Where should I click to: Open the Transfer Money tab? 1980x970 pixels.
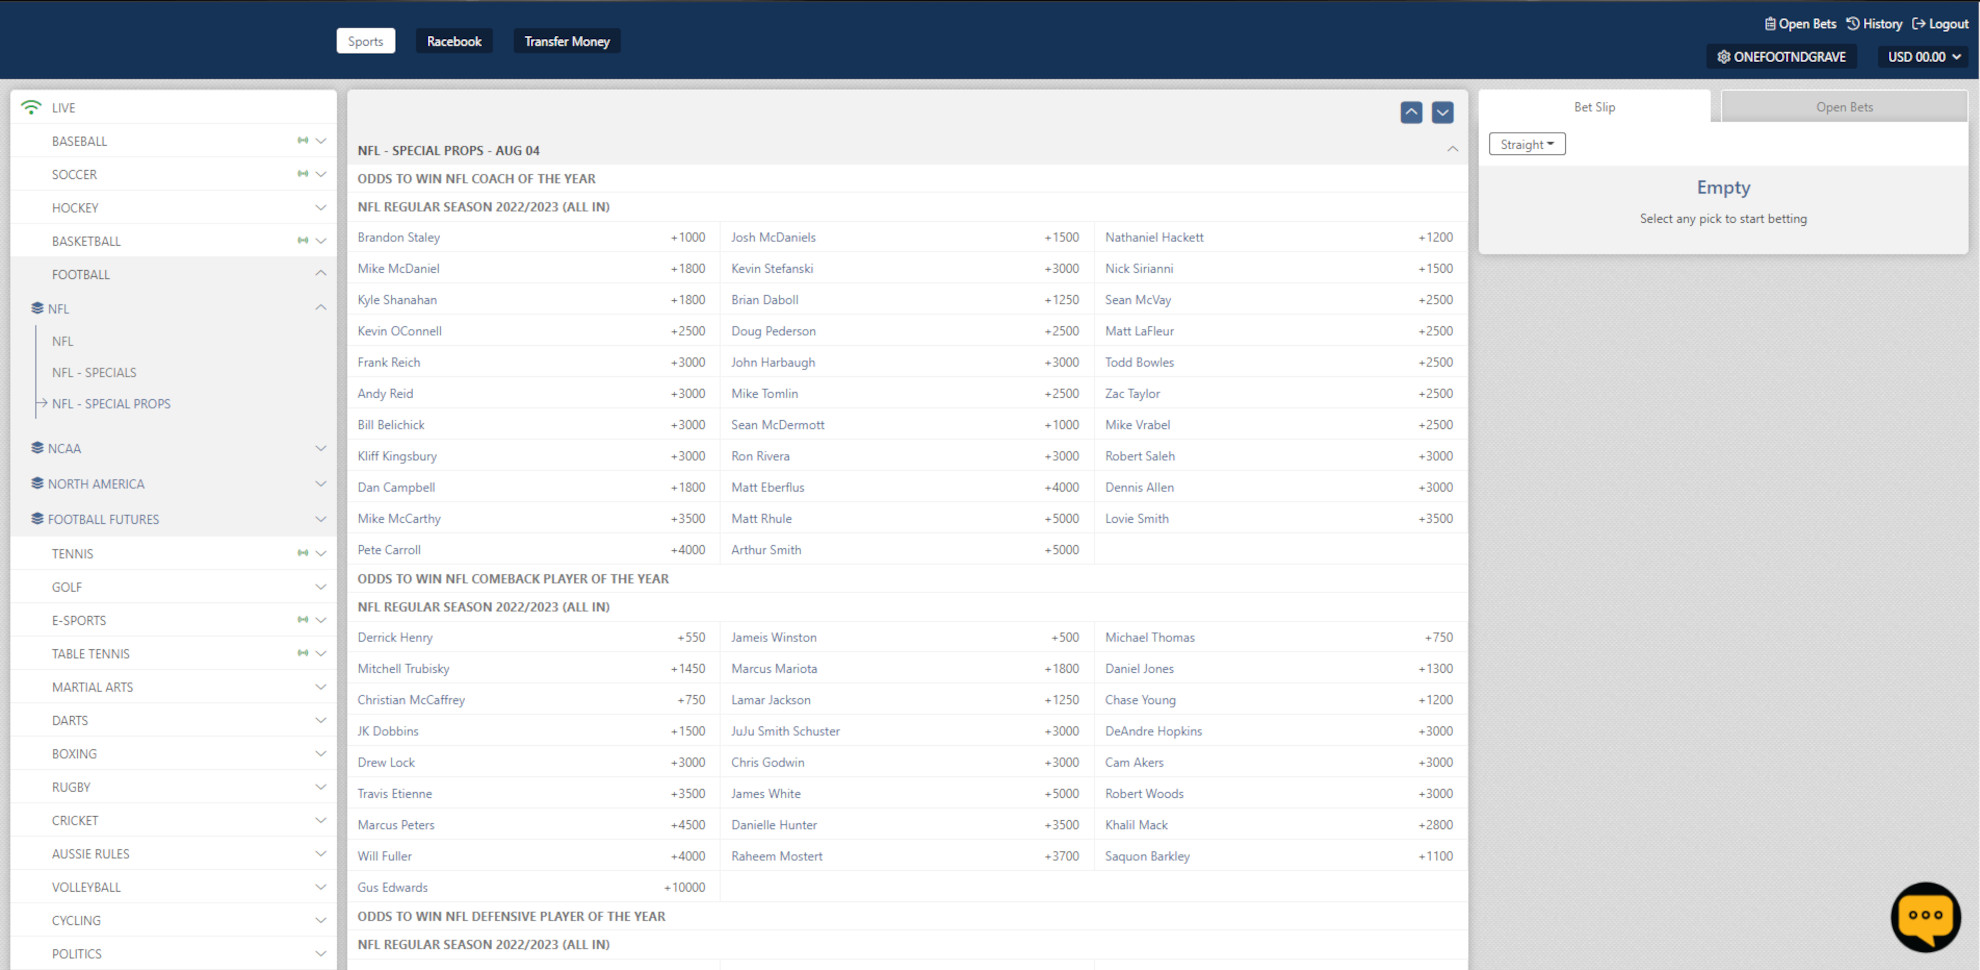coord(567,41)
